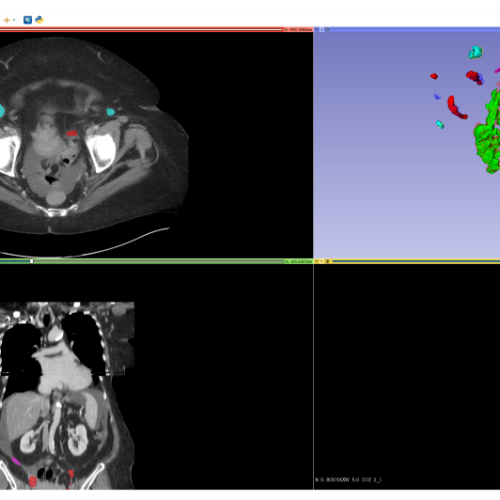Image resolution: width=500 pixels, height=500 pixels.
Task: Select the cyan 3D segment at top
Action: tap(476, 52)
